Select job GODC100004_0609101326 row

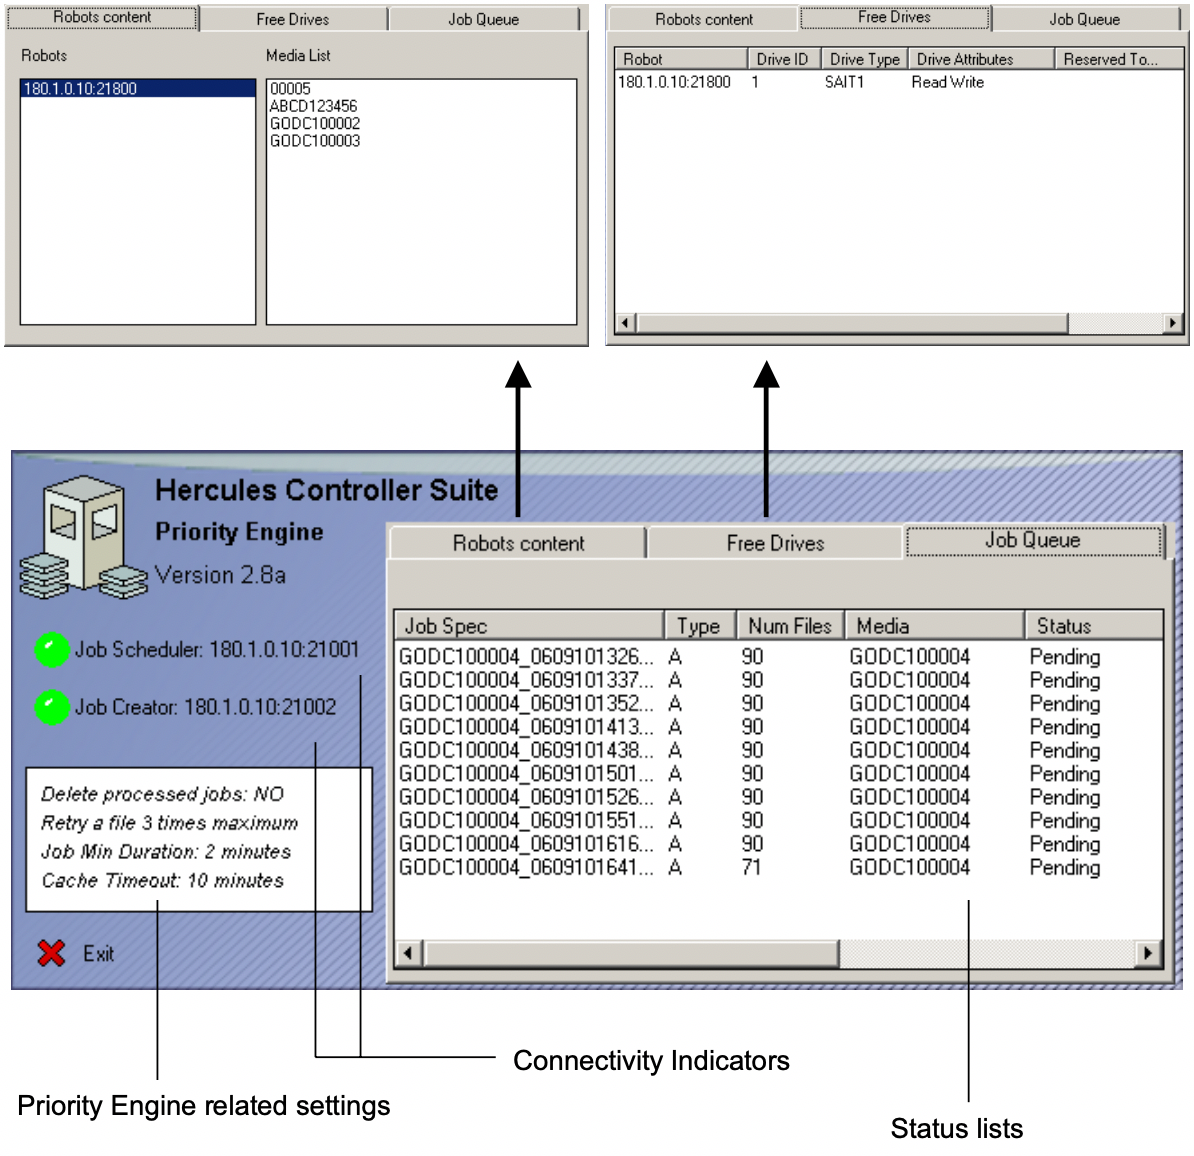(x=779, y=656)
